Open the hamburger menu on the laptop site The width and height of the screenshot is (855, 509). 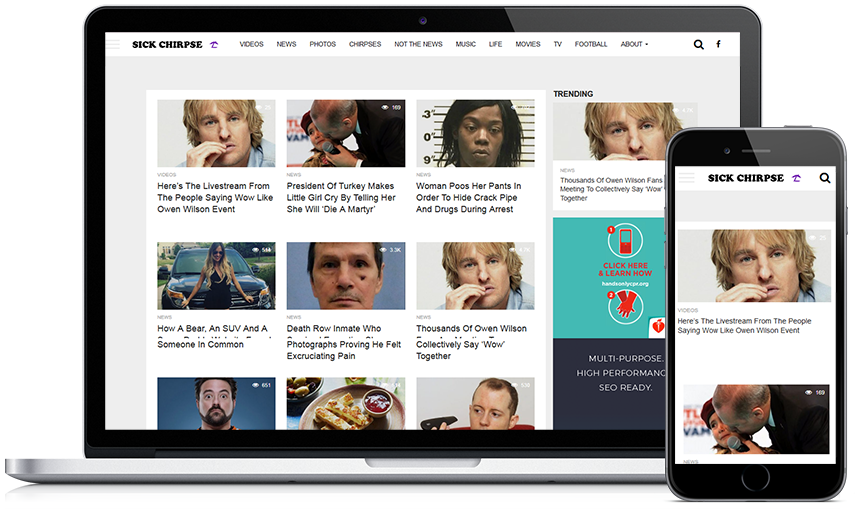pyautogui.click(x=114, y=44)
